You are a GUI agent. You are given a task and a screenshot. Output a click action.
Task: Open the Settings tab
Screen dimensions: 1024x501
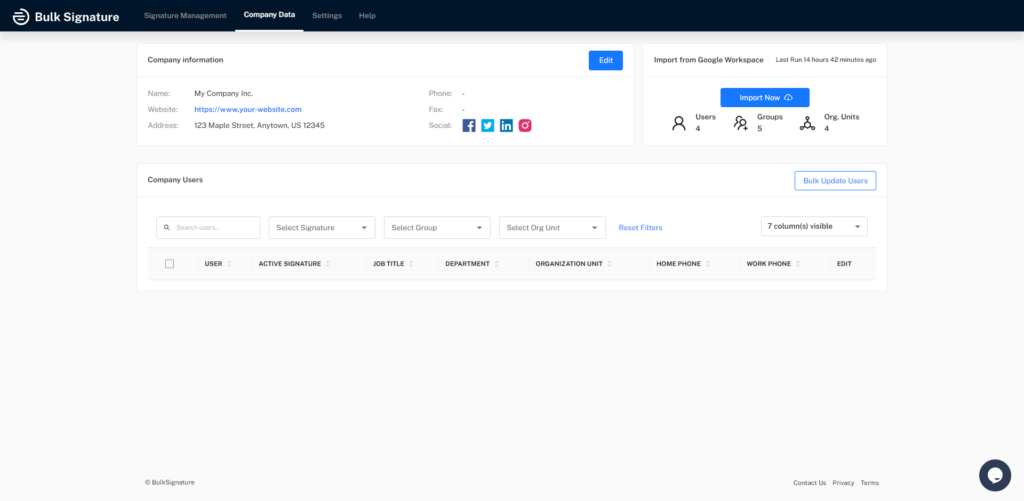[x=327, y=15]
